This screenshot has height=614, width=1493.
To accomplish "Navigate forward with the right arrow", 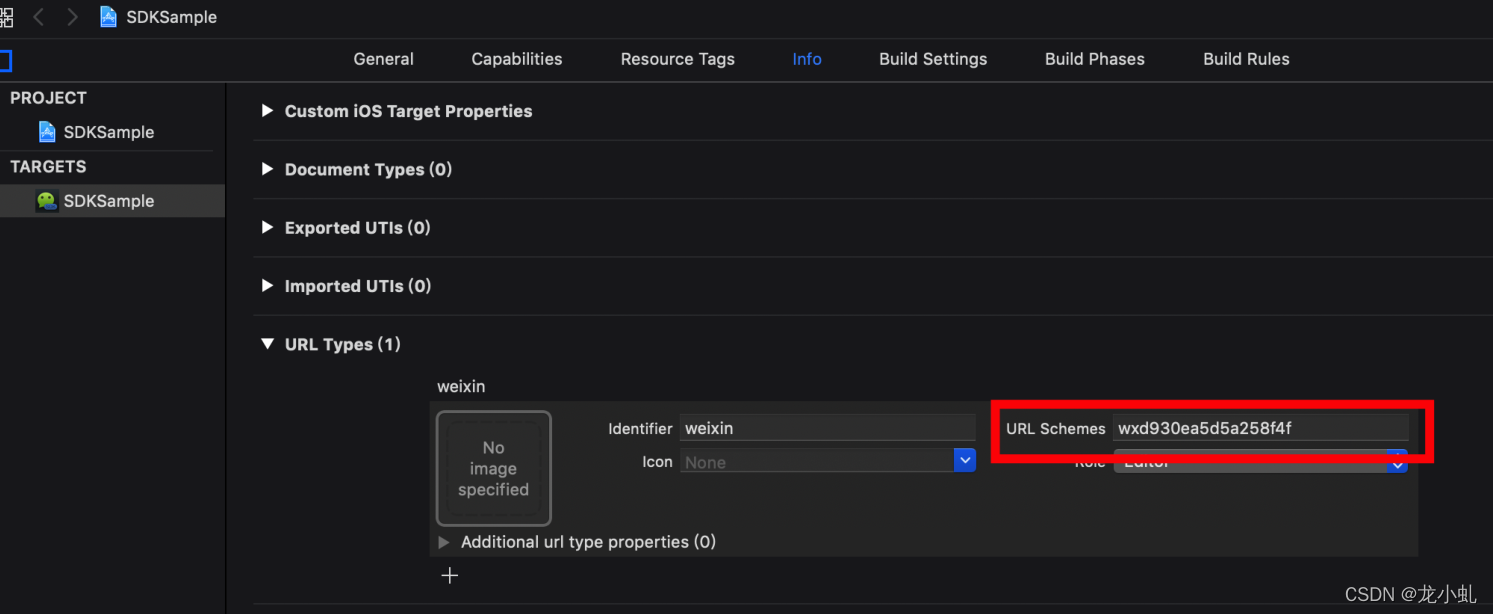I will 72,17.
